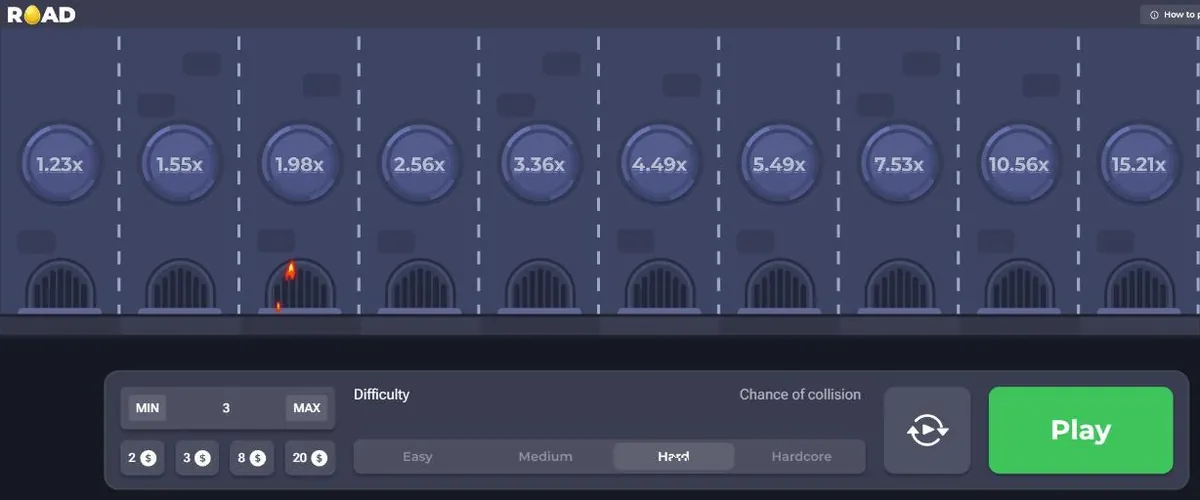Click the bet amount field showing 3
The image size is (1200, 500).
tap(226, 408)
